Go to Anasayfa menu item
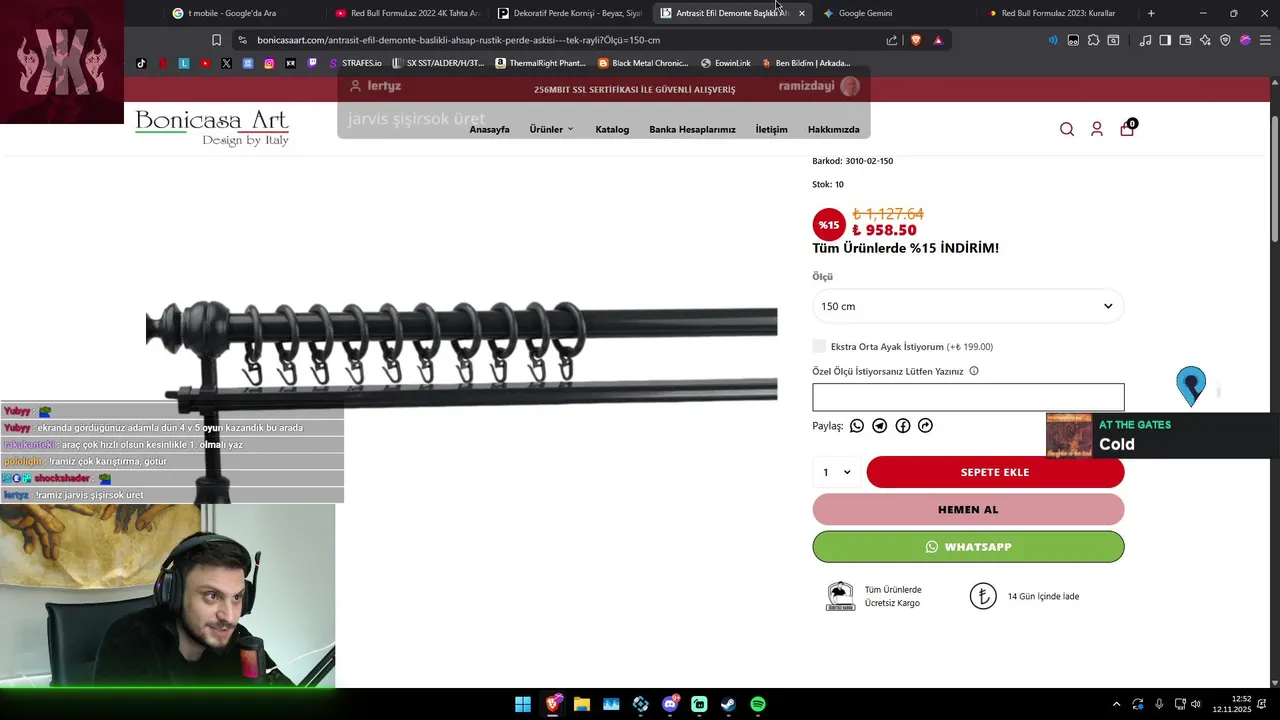Viewport: 1280px width, 720px height. point(489,129)
